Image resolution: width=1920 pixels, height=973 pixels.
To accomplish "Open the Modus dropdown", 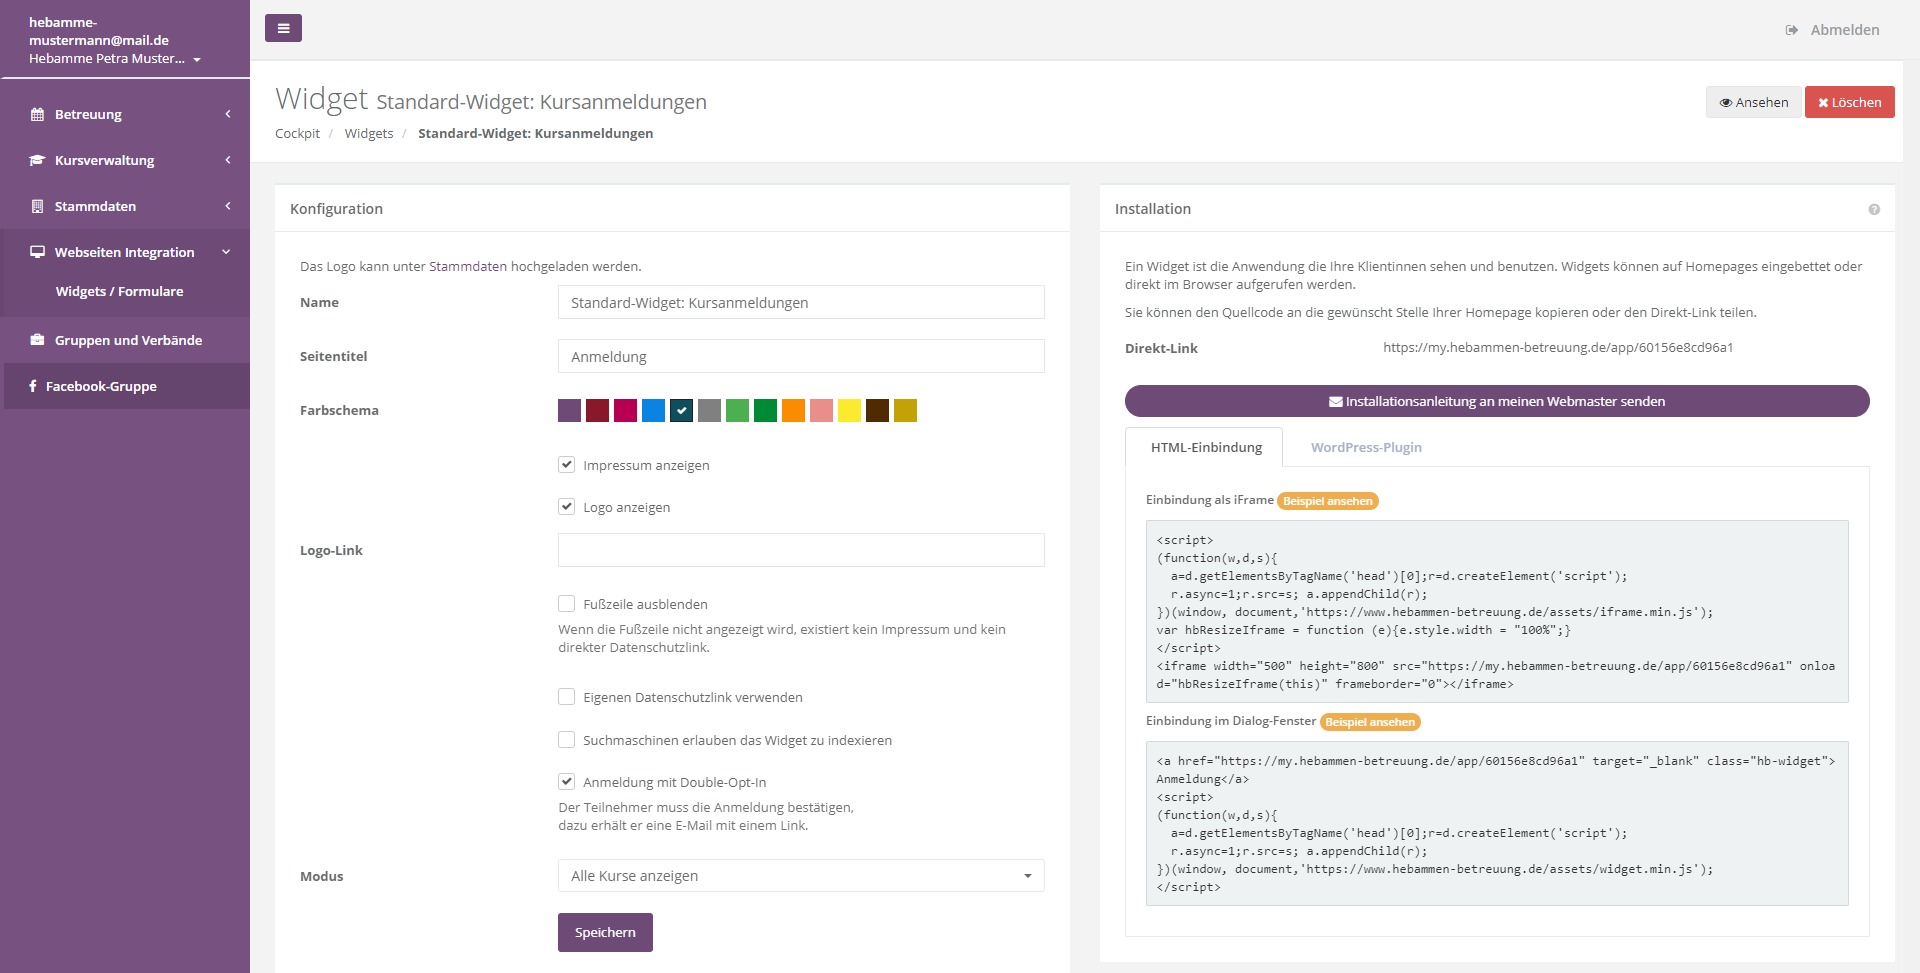I will tap(800, 876).
